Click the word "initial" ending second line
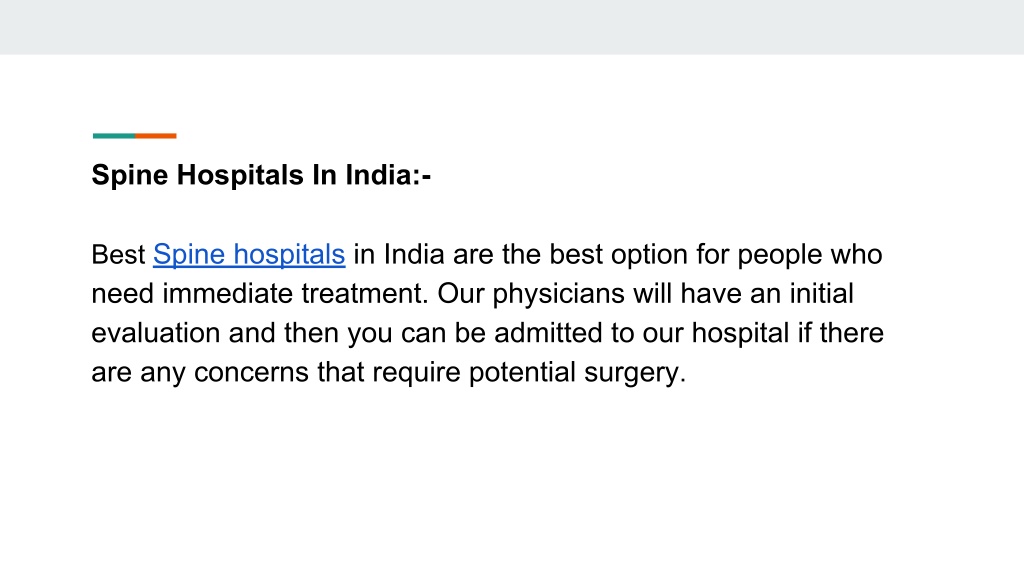Viewport: 1024px width, 576px height. (x=822, y=294)
